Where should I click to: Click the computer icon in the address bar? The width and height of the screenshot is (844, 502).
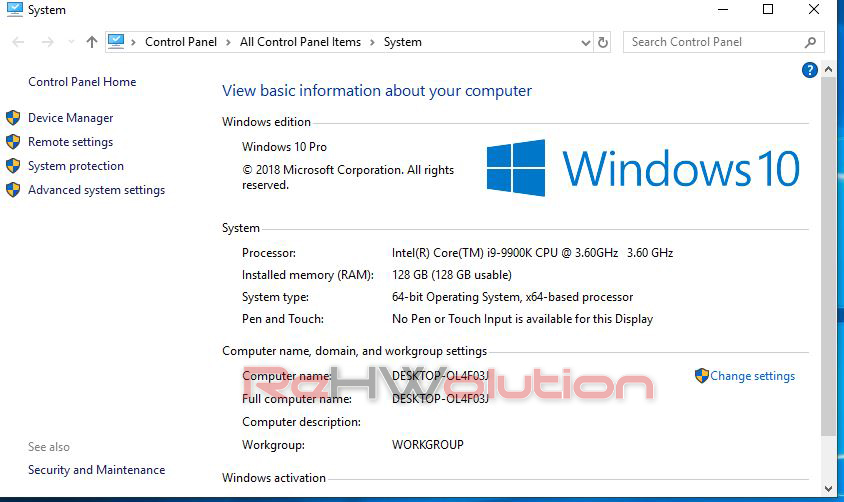click(116, 42)
